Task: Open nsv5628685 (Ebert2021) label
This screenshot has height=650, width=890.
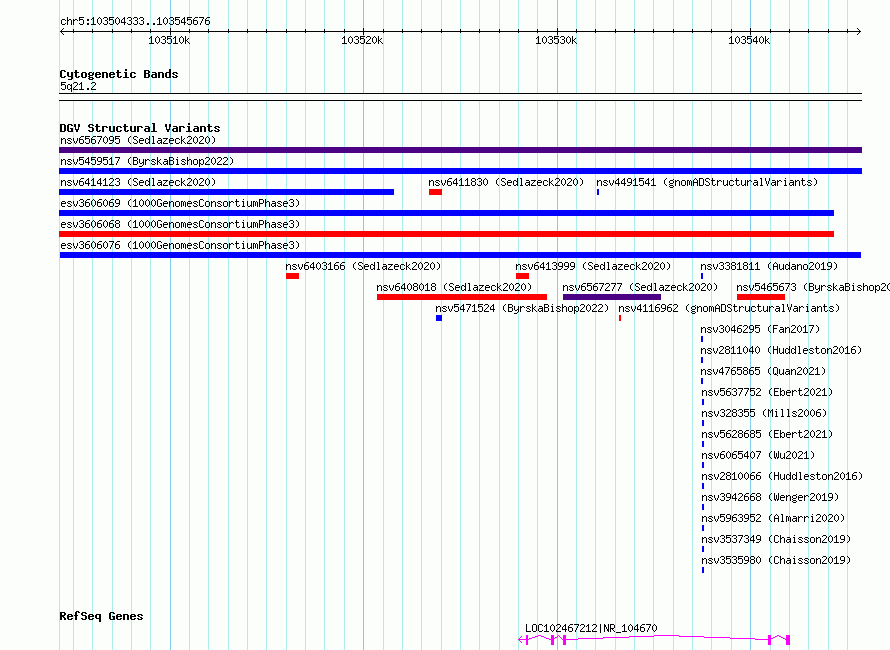Action: click(x=767, y=434)
